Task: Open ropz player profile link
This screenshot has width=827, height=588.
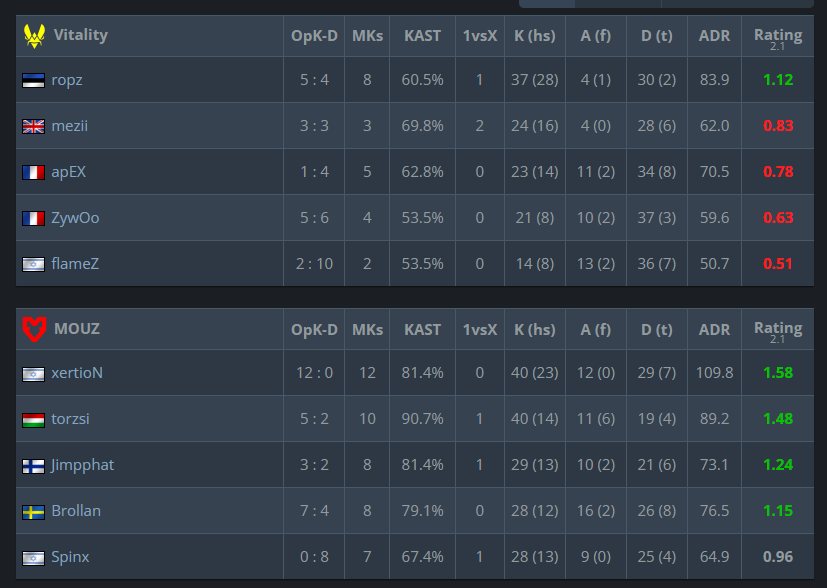Action: tap(67, 80)
